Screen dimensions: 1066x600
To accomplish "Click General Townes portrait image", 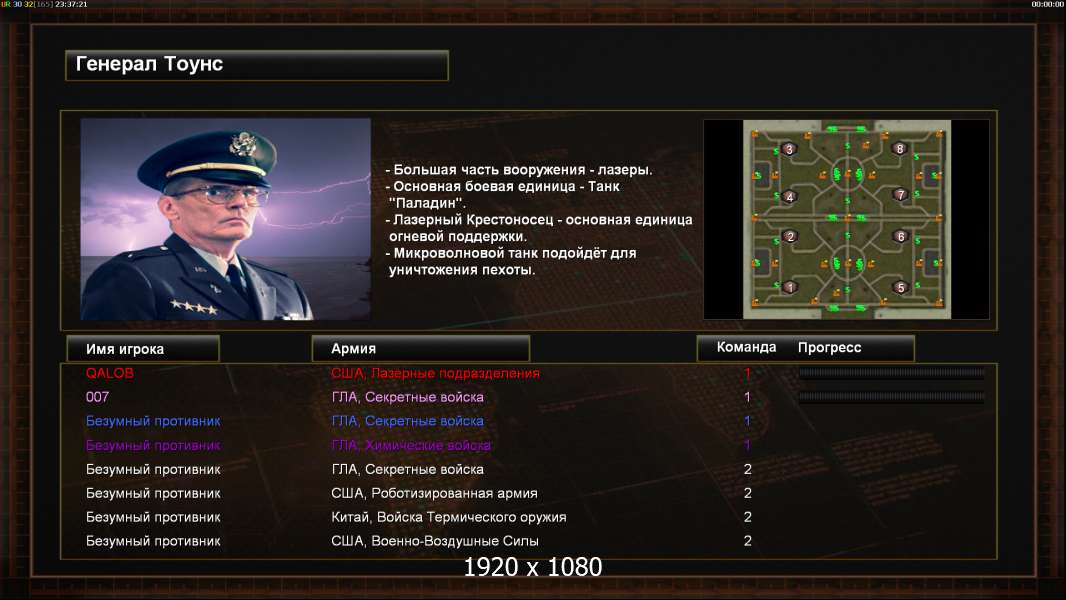I will 226,219.
